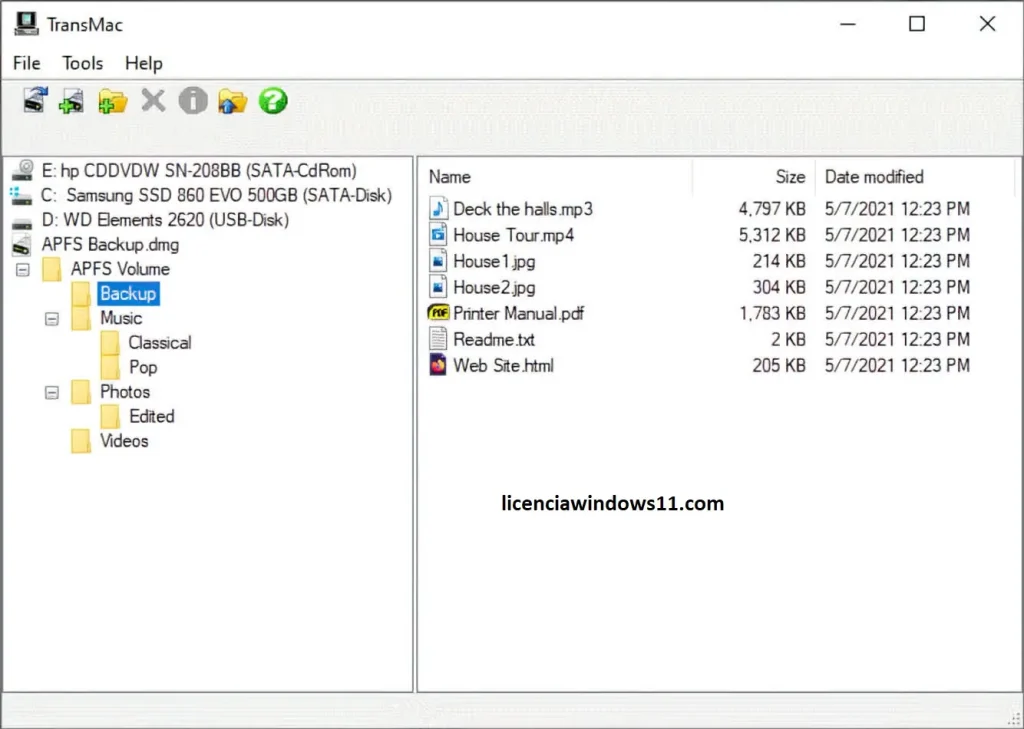The image size is (1024, 729).
Task: Click the Edited folder icon
Action: (110, 417)
